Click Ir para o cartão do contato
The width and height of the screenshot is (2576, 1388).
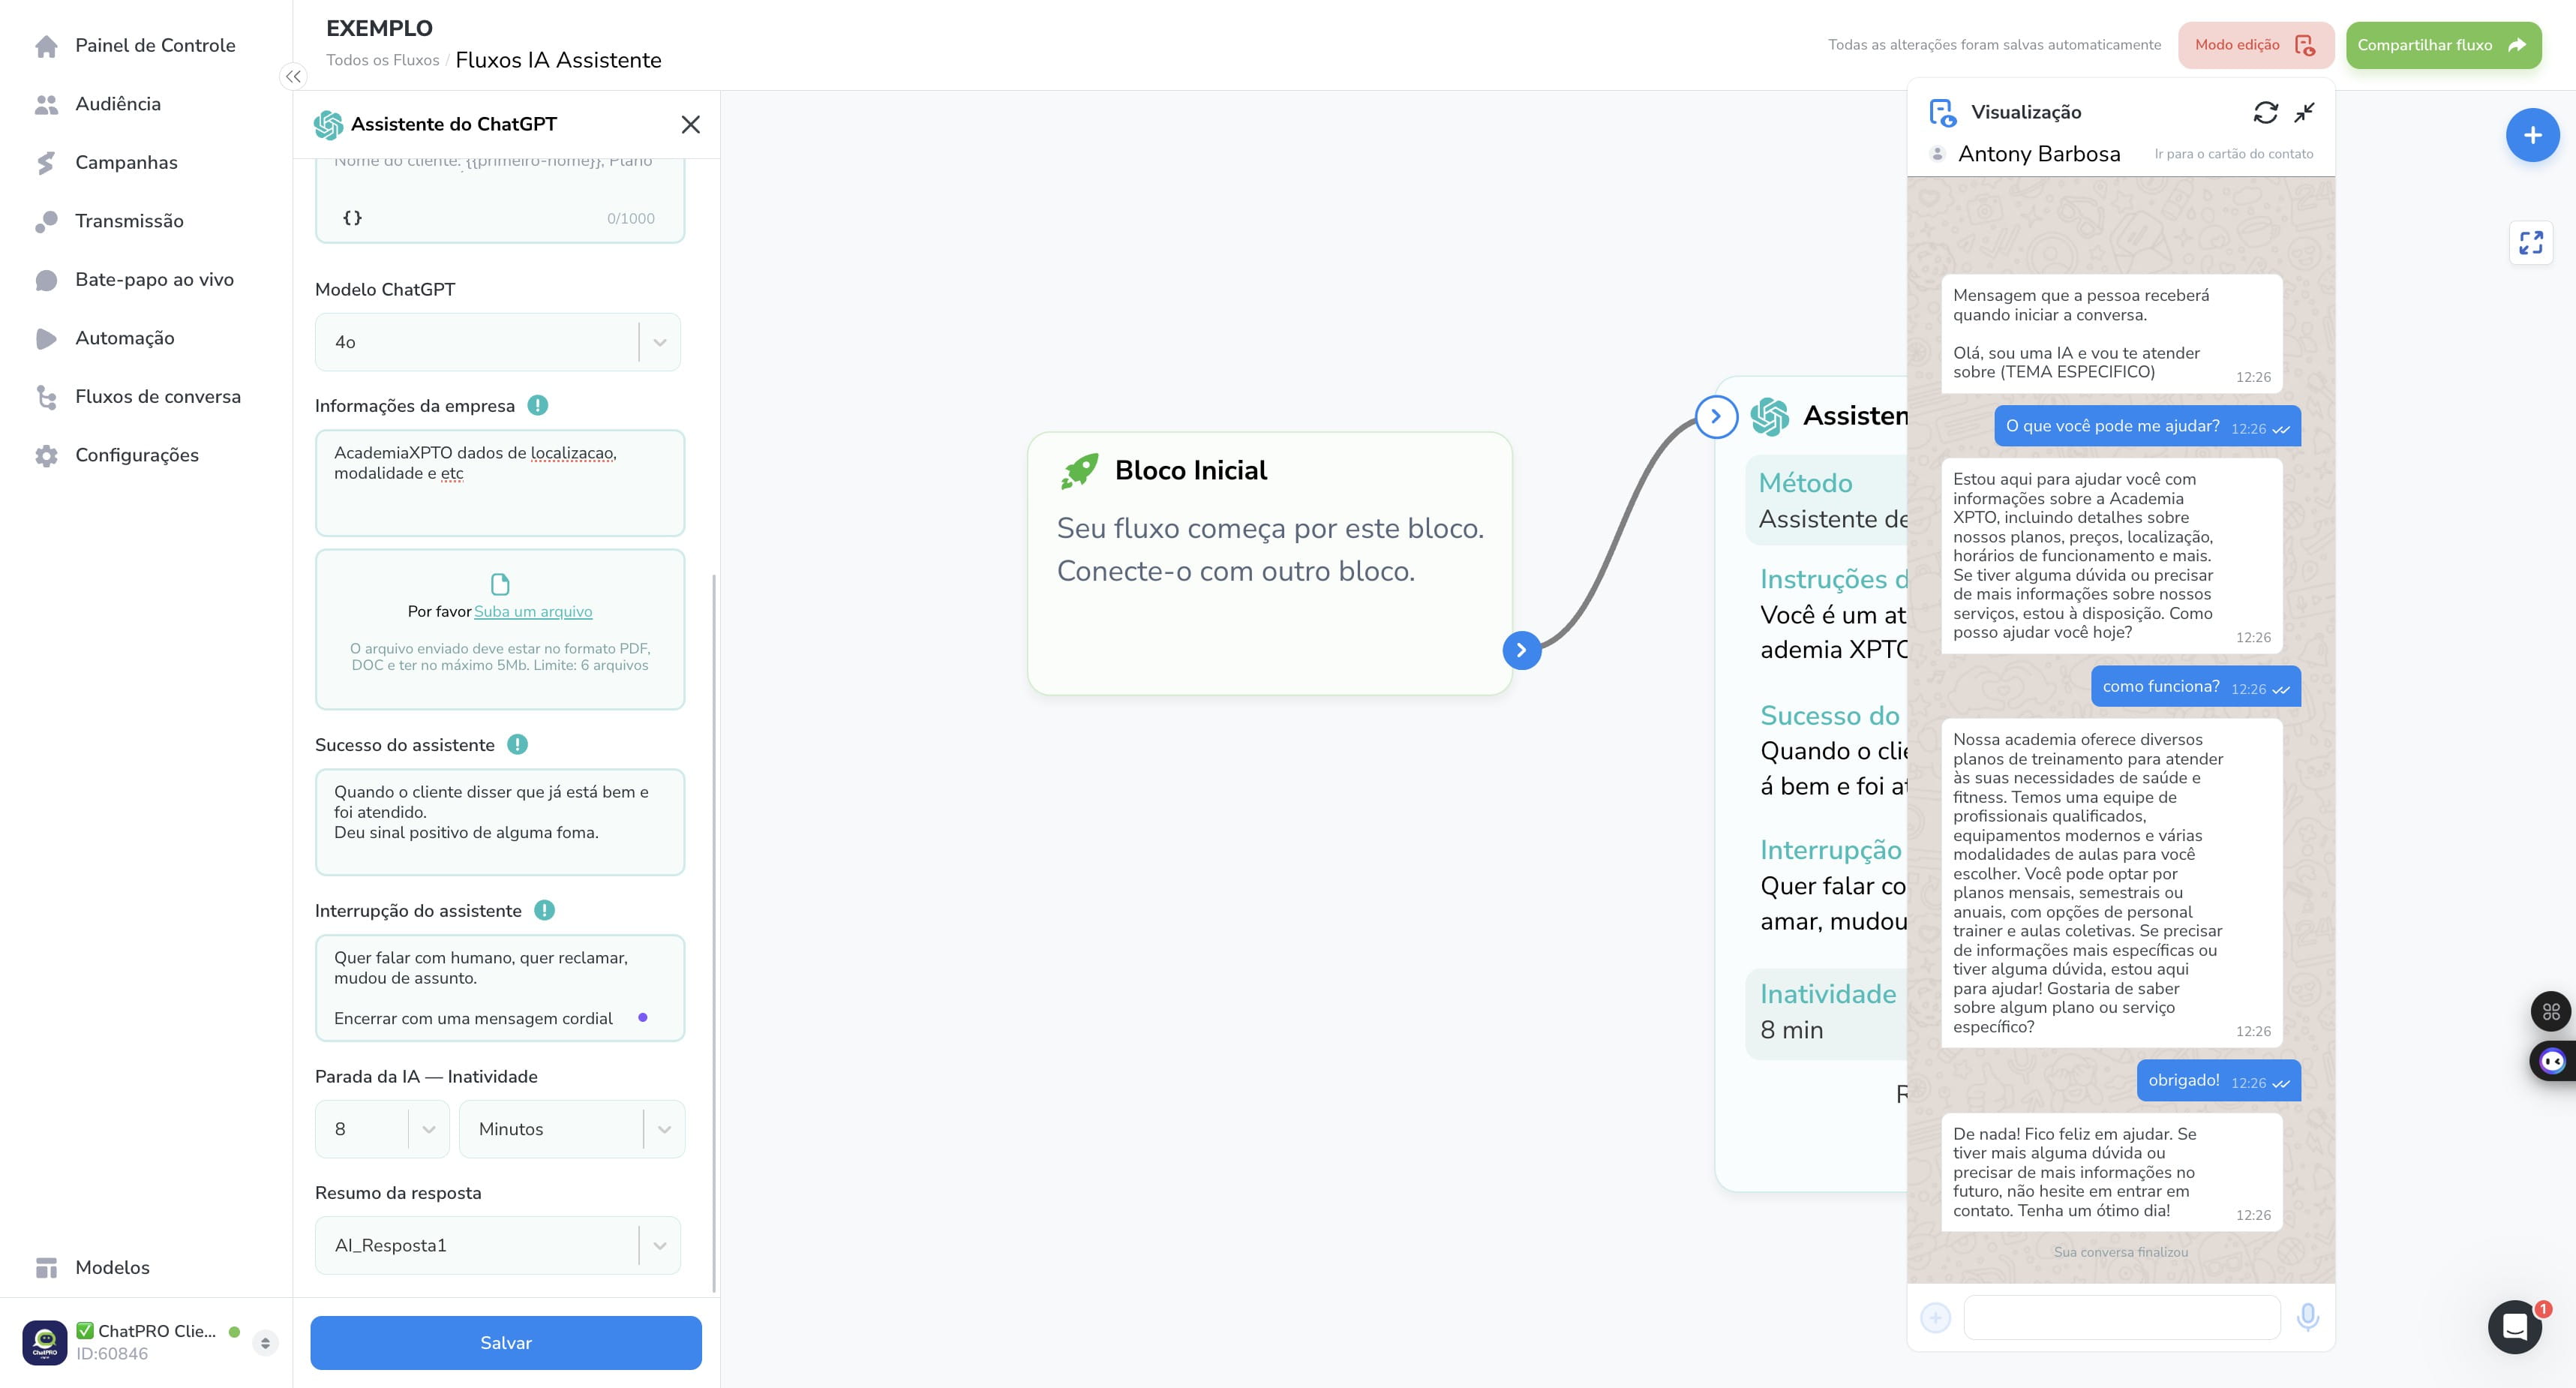point(2234,154)
